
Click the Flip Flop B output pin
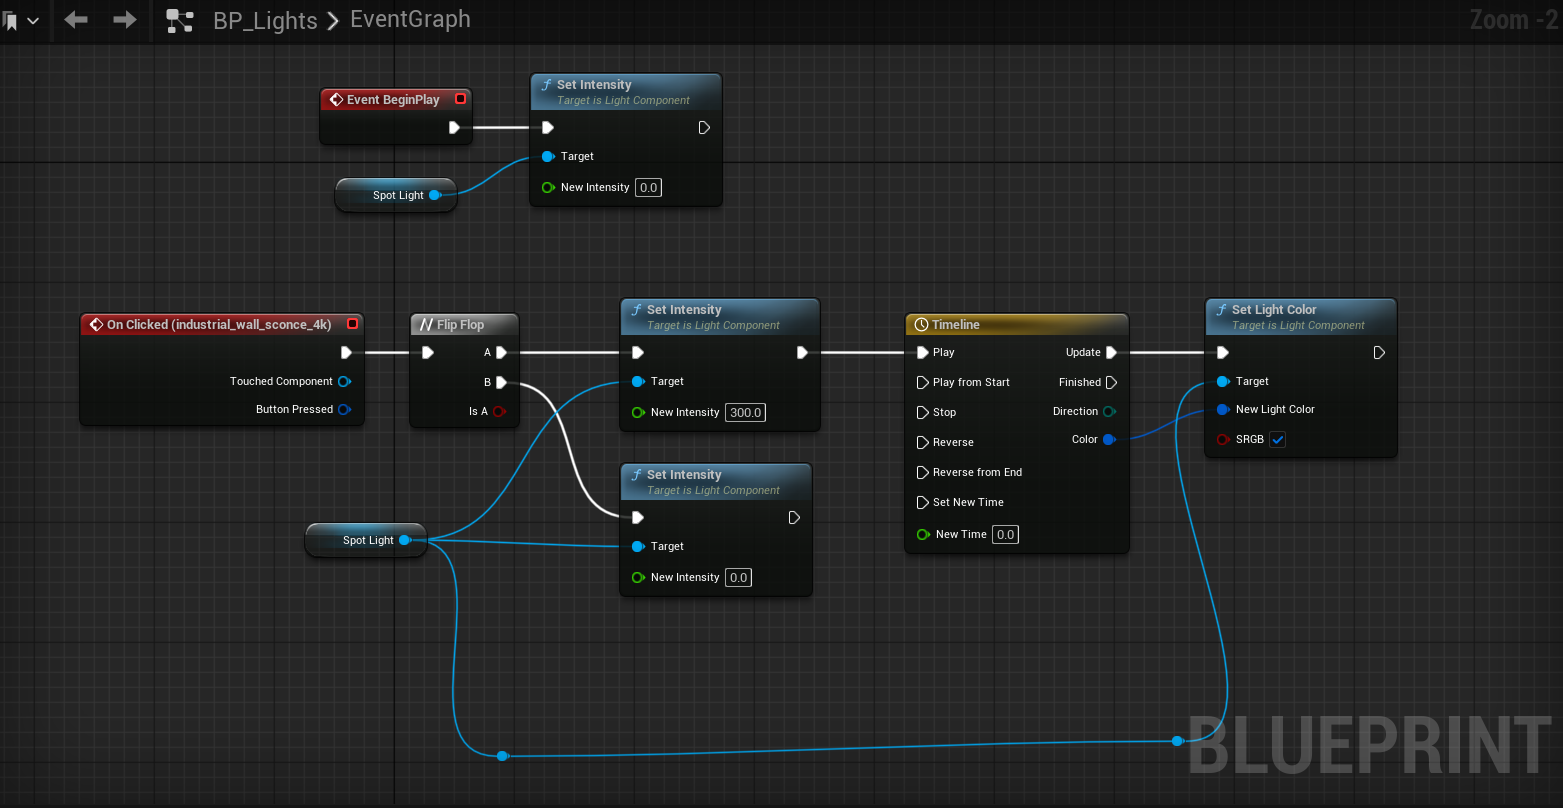pos(501,382)
